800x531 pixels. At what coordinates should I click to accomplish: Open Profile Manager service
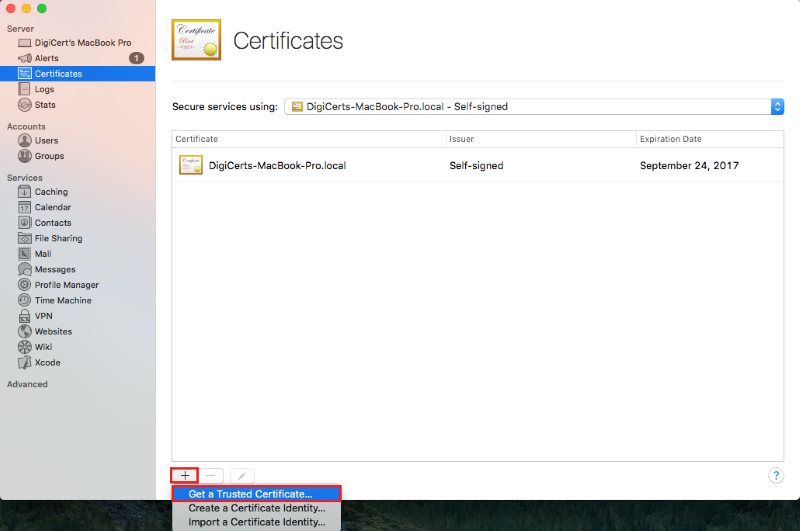66,285
